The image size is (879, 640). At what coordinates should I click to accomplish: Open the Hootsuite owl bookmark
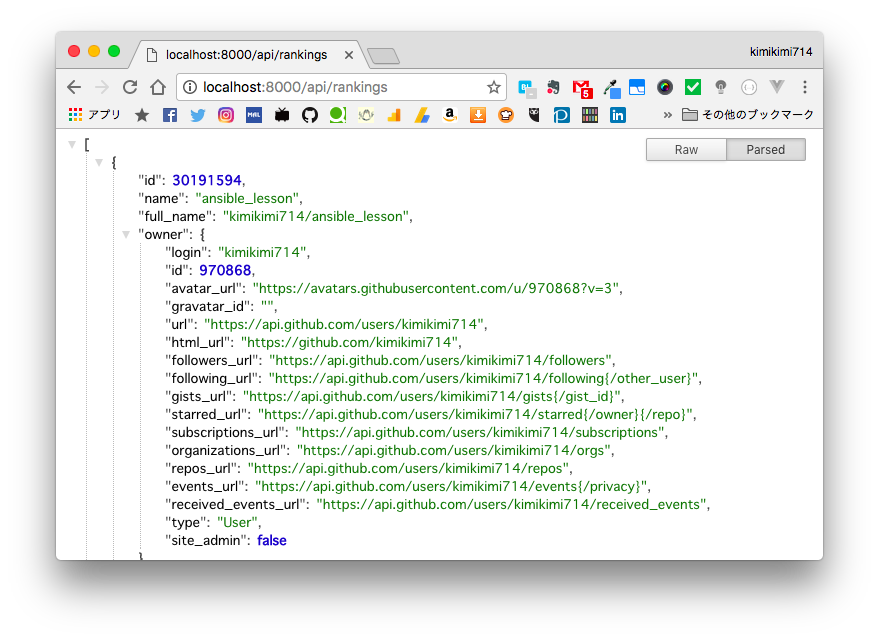point(534,115)
